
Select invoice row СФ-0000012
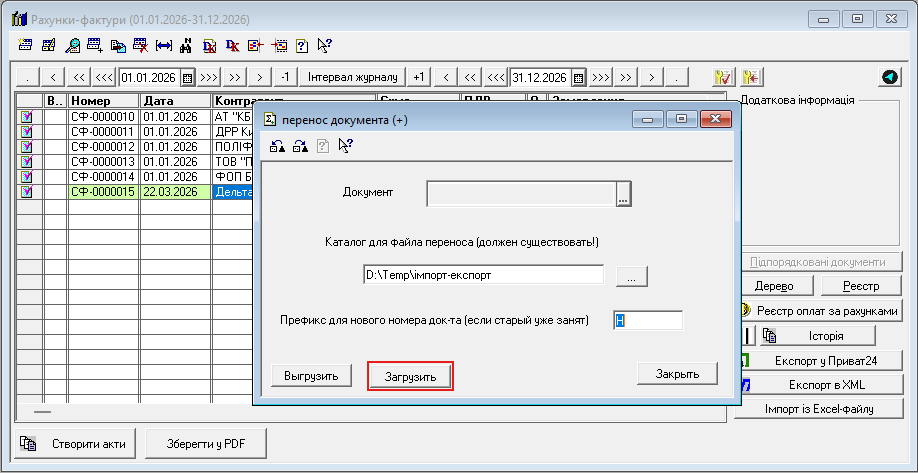pos(103,146)
